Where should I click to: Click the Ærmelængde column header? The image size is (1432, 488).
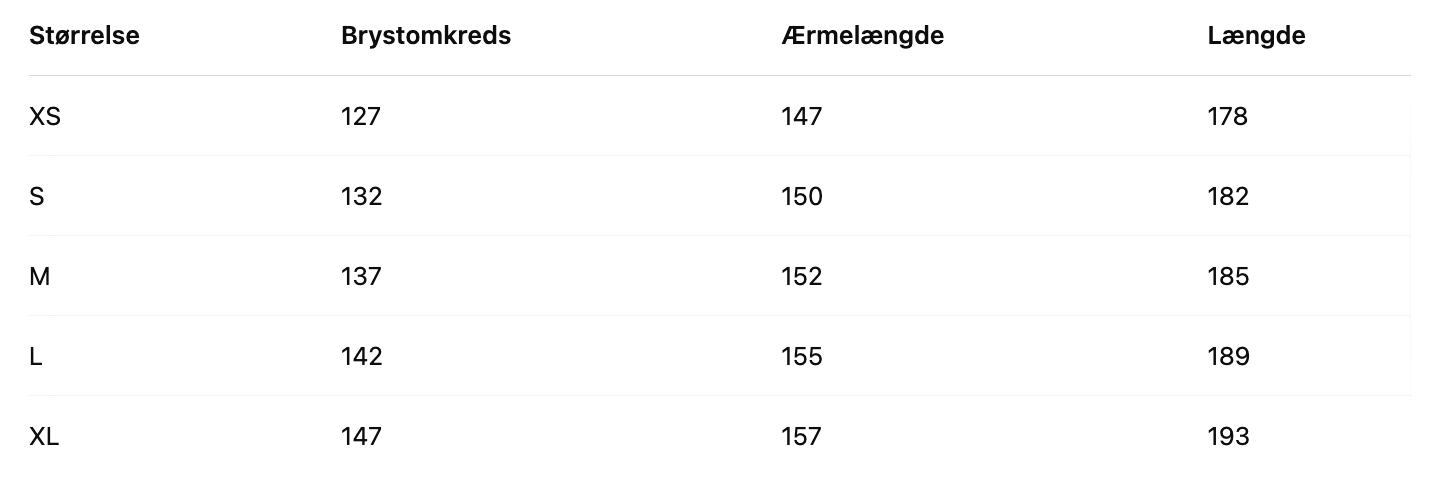pyautogui.click(x=862, y=36)
